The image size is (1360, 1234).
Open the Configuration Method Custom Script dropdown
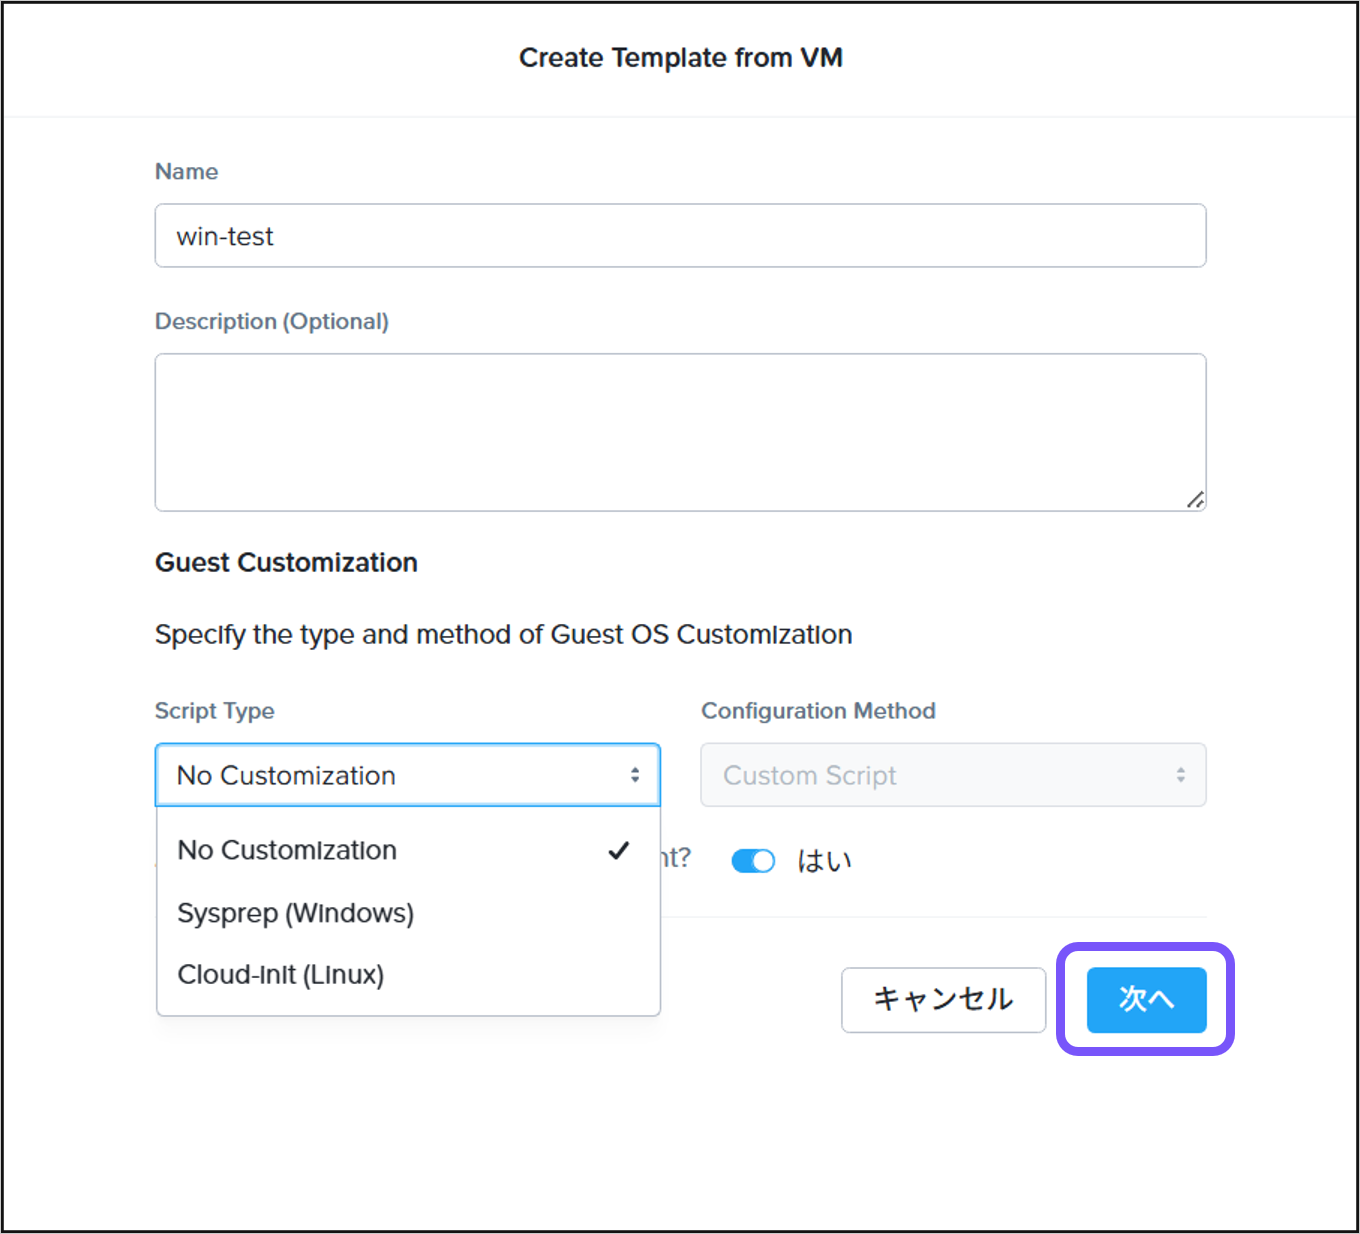pos(952,775)
